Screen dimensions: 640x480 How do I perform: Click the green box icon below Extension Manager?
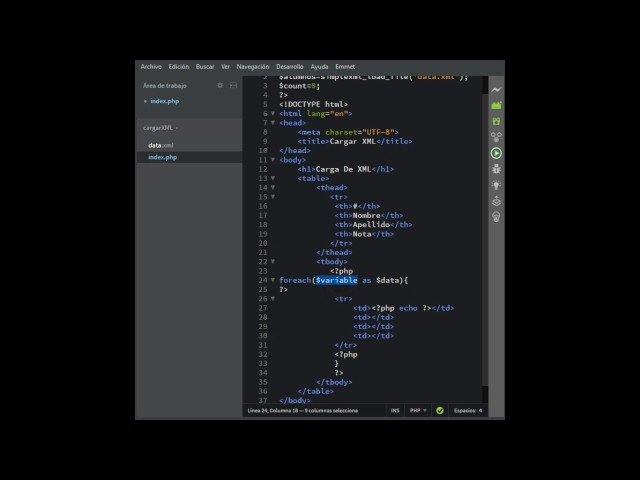tap(496, 121)
